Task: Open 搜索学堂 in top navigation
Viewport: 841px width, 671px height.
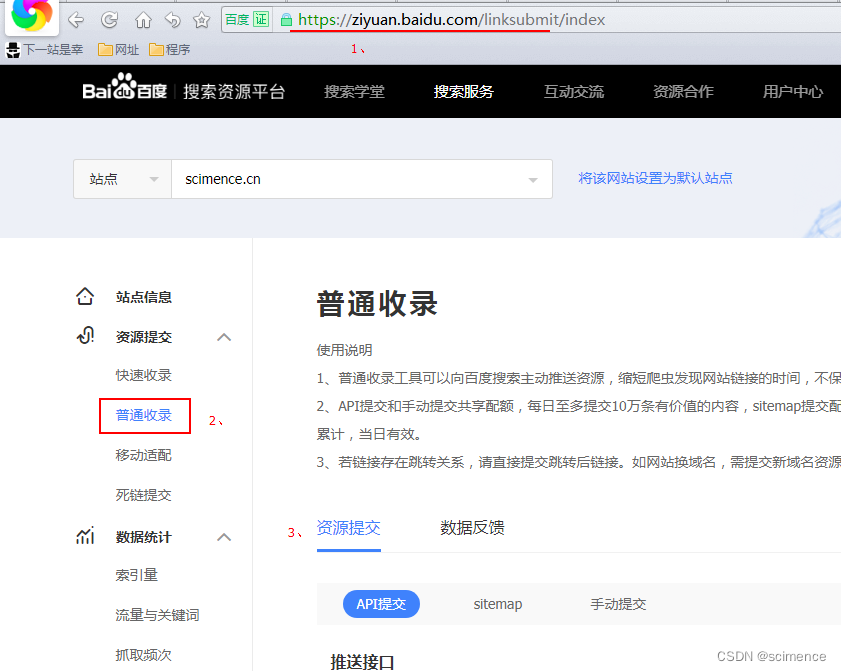Action: pyautogui.click(x=354, y=92)
